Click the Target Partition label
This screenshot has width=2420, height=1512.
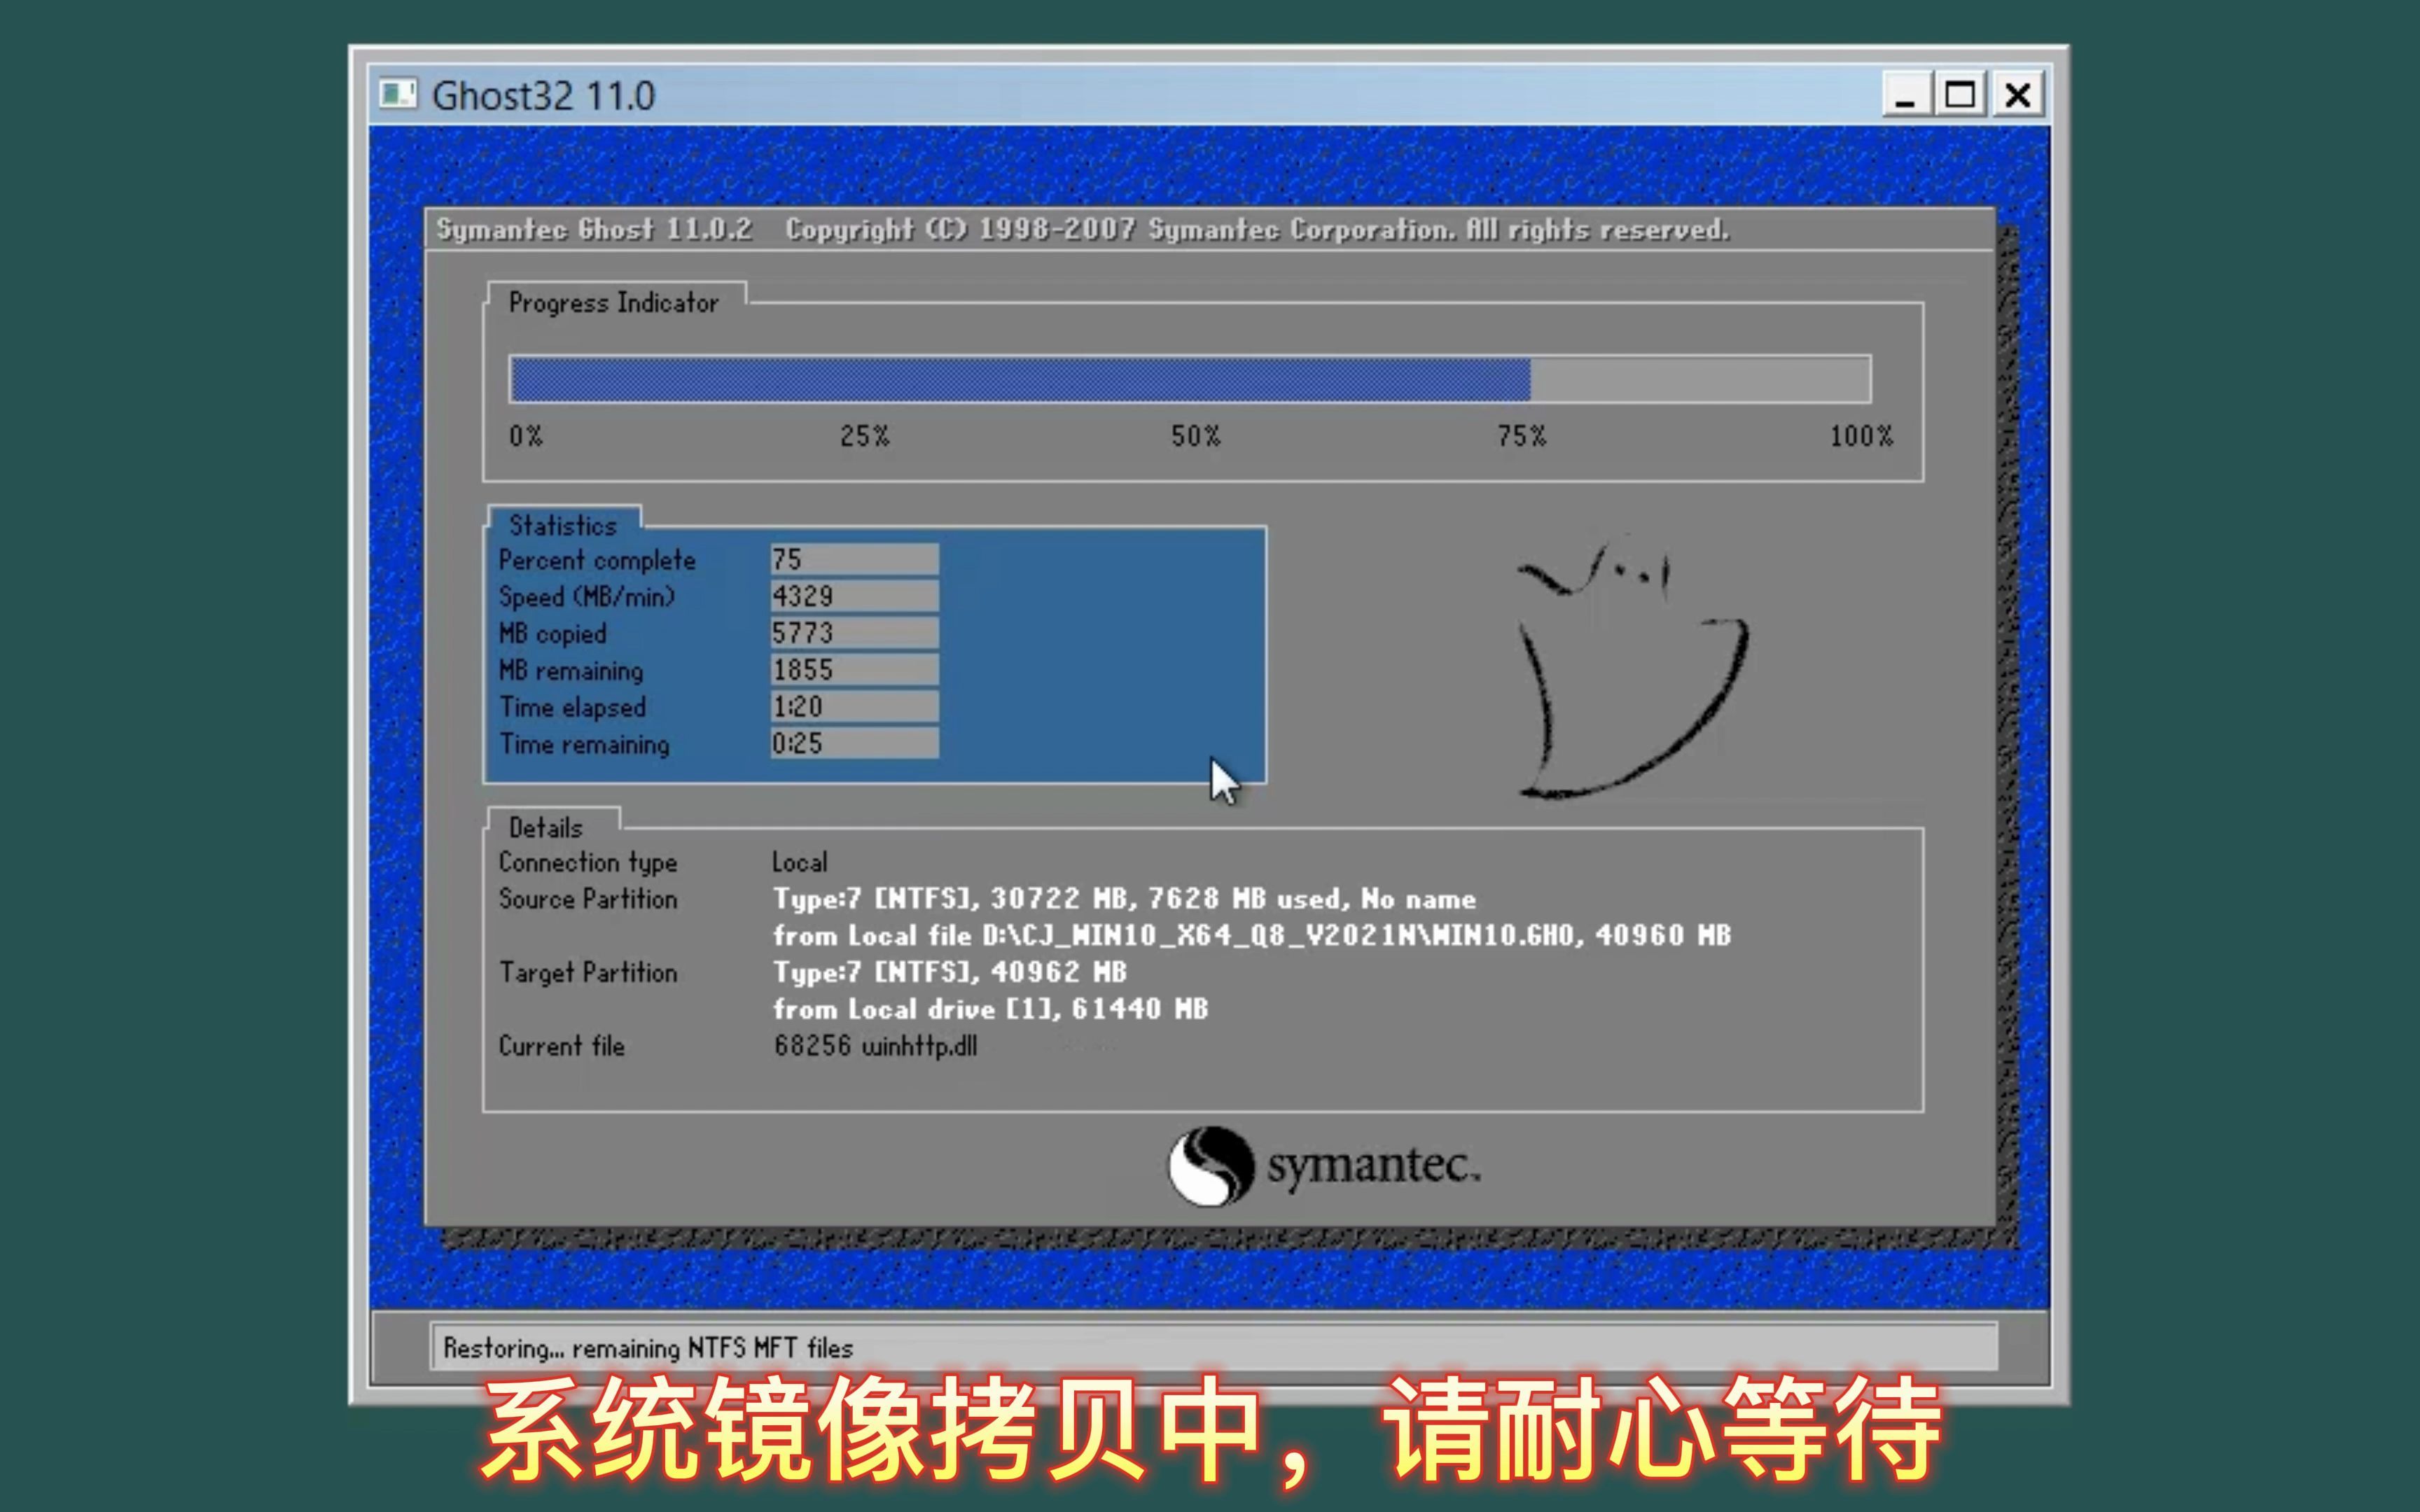pyautogui.click(x=588, y=973)
